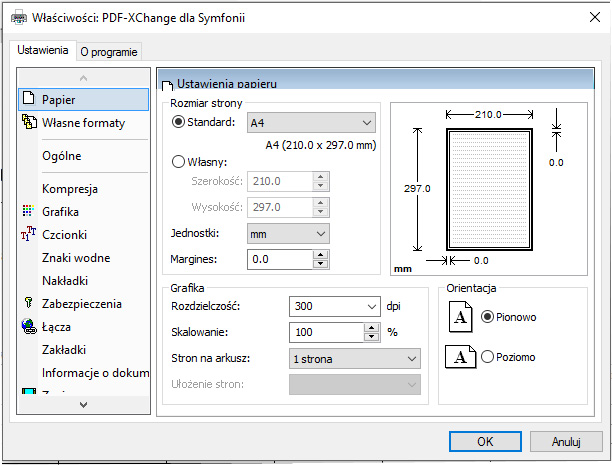Click the Łącza globe icon

point(29,326)
